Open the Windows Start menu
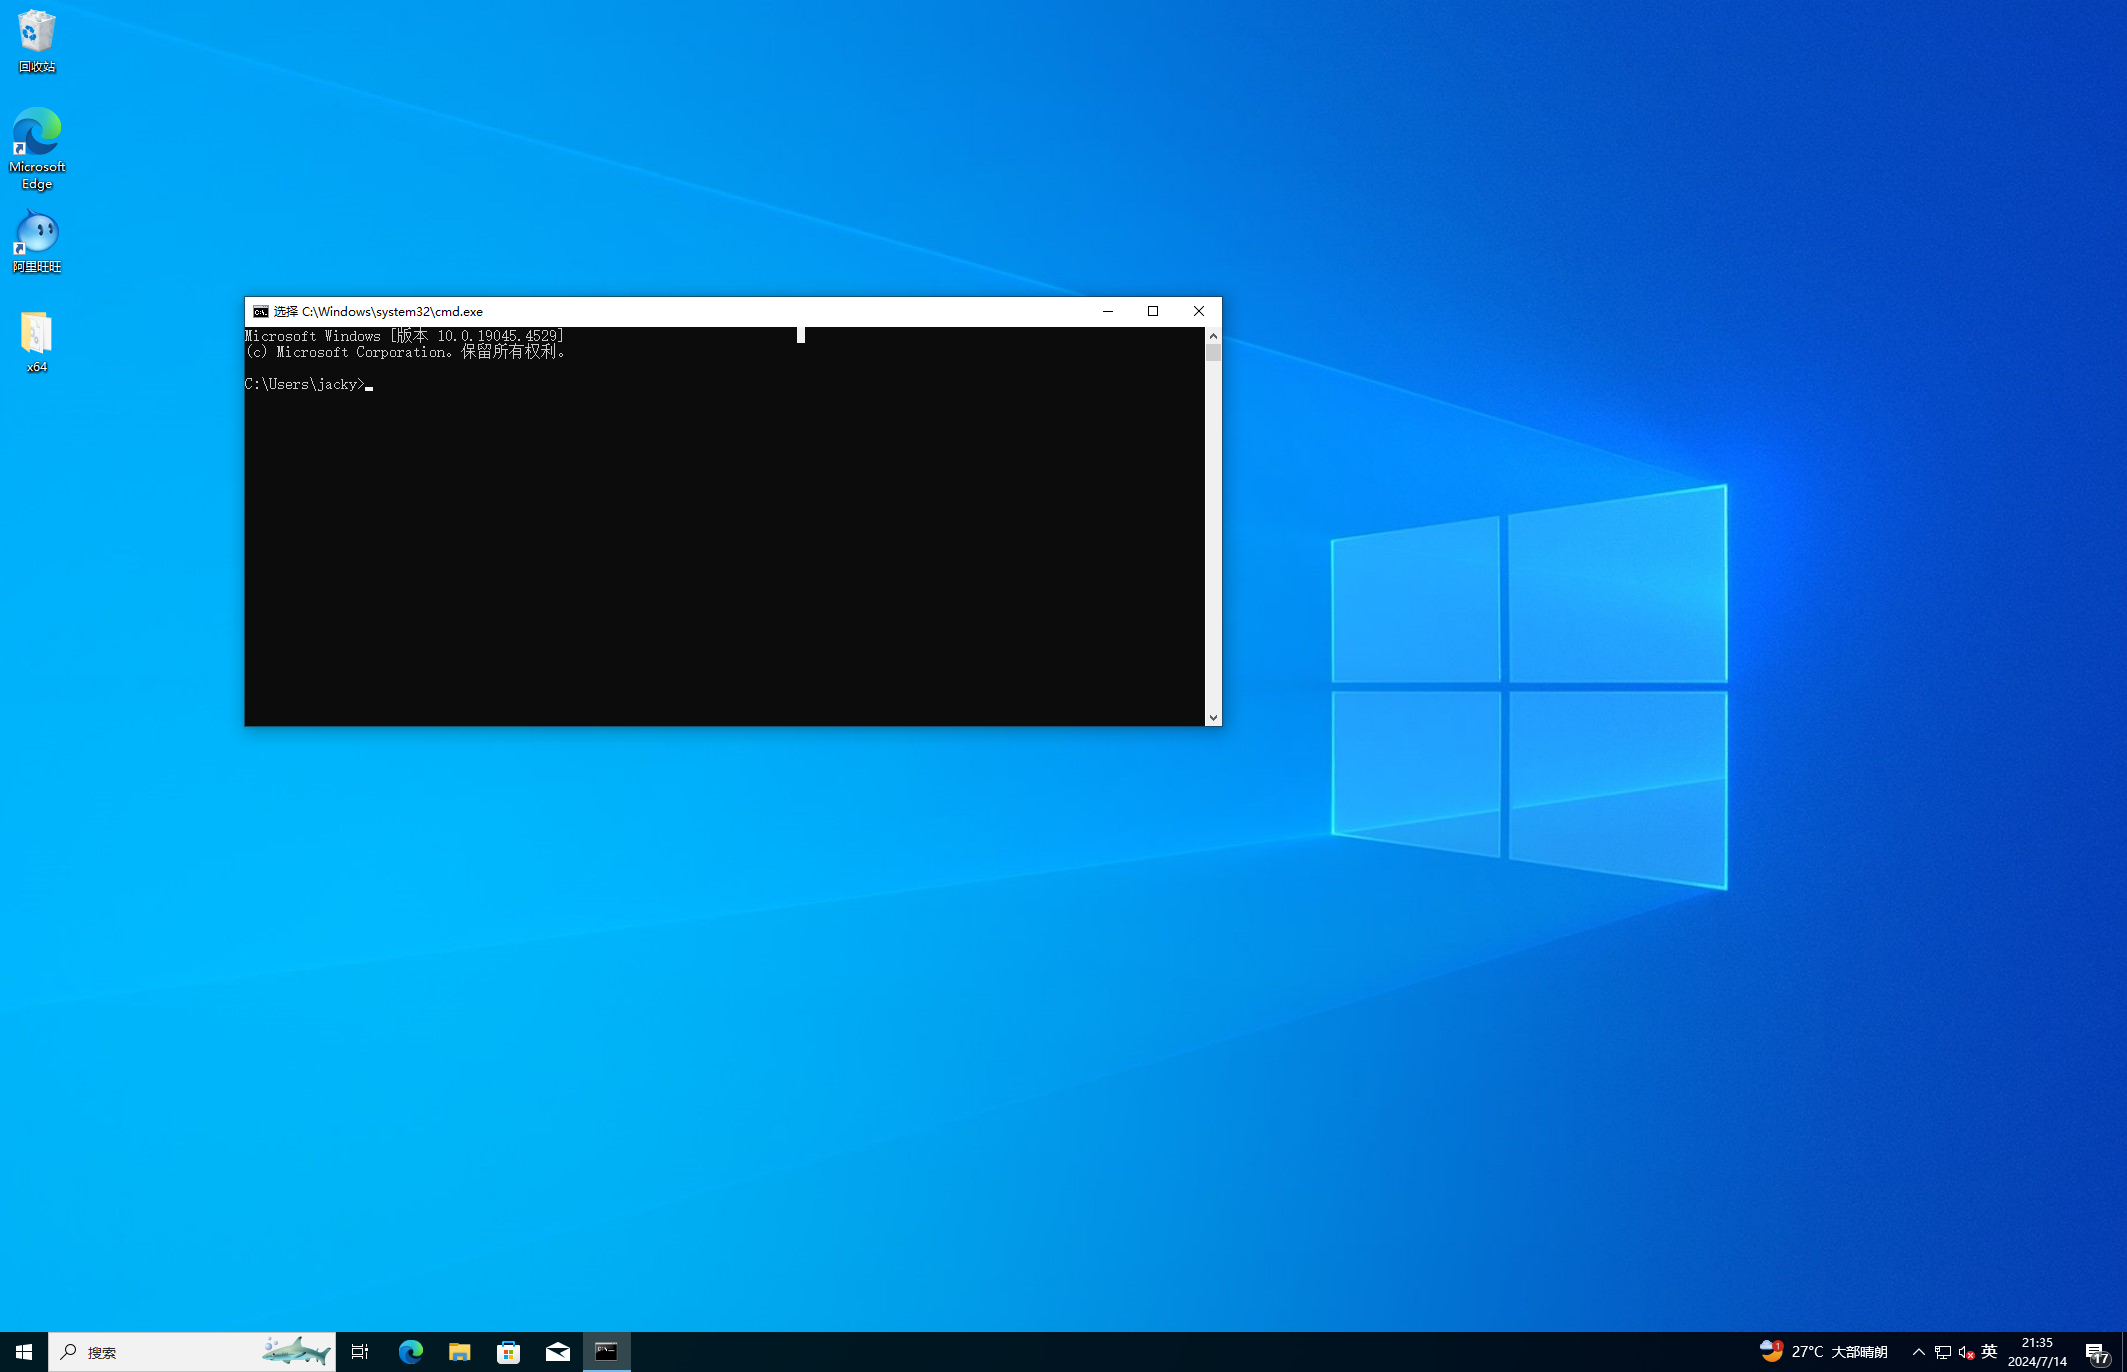Viewport: 2127px width, 1372px height. [x=24, y=1352]
